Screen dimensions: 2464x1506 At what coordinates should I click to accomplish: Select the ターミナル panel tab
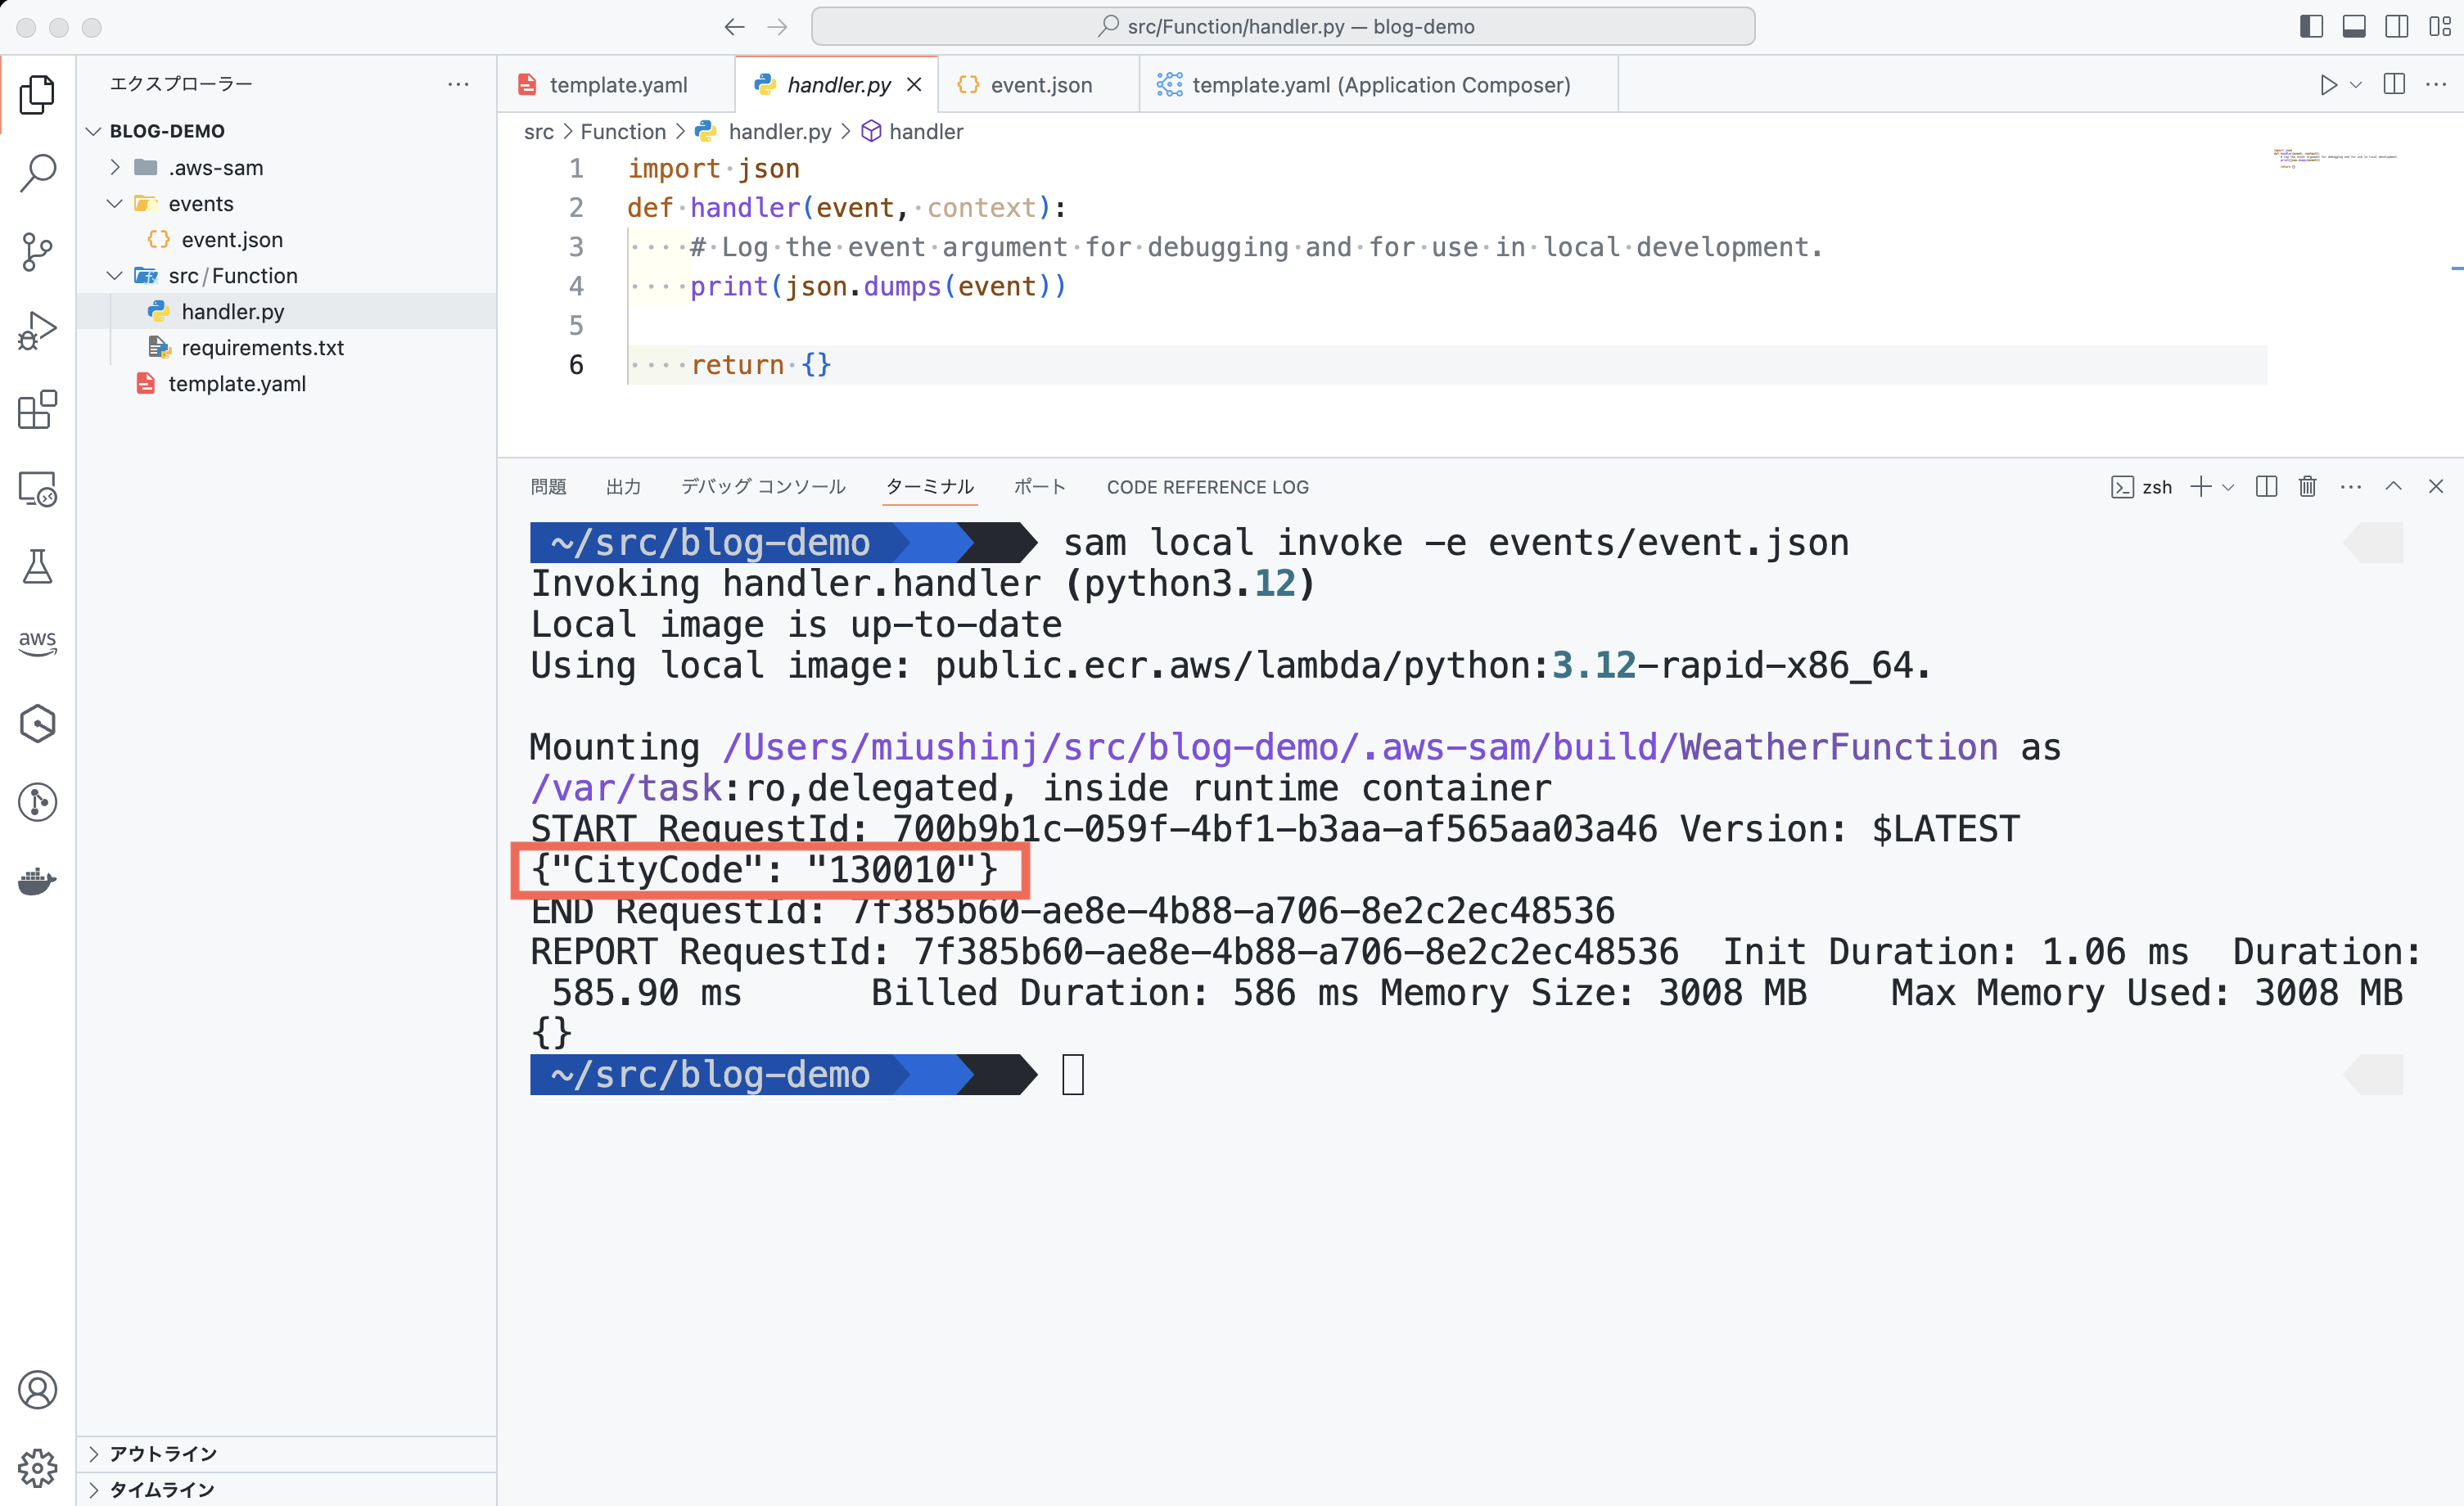pos(929,487)
